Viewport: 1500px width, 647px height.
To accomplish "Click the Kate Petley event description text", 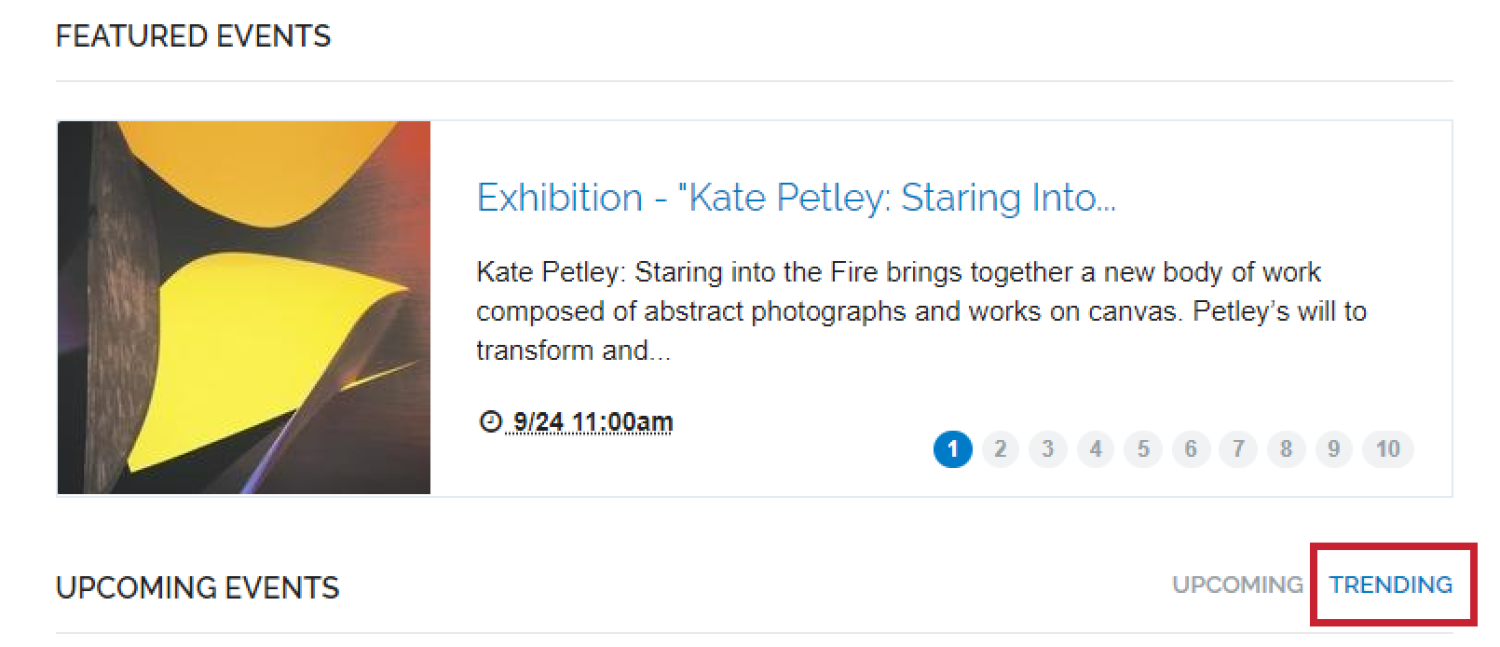I will point(921,312).
